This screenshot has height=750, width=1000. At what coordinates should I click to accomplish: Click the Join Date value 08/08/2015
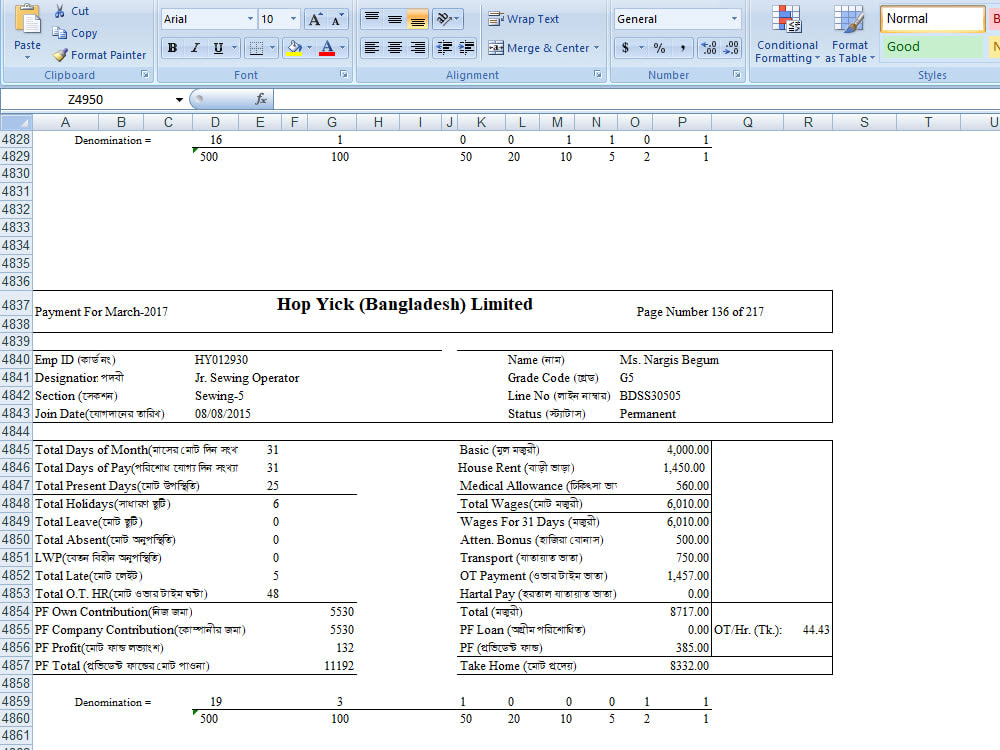[x=223, y=414]
